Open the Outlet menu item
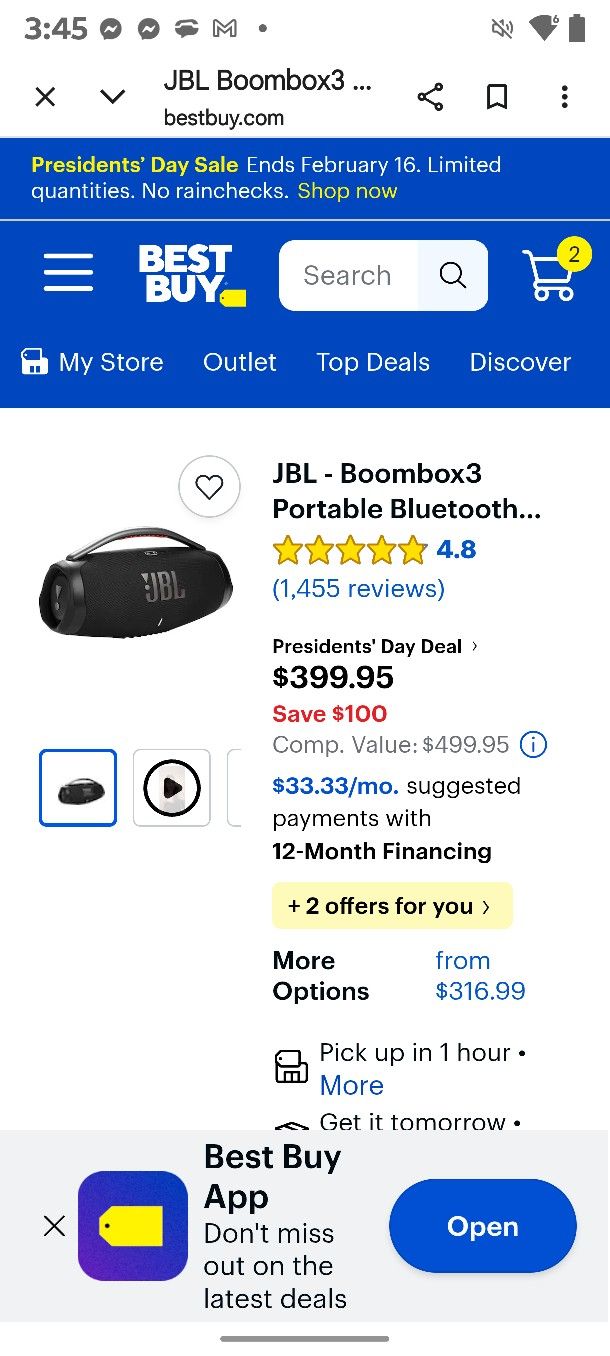The width and height of the screenshot is (610, 1356). [x=240, y=362]
